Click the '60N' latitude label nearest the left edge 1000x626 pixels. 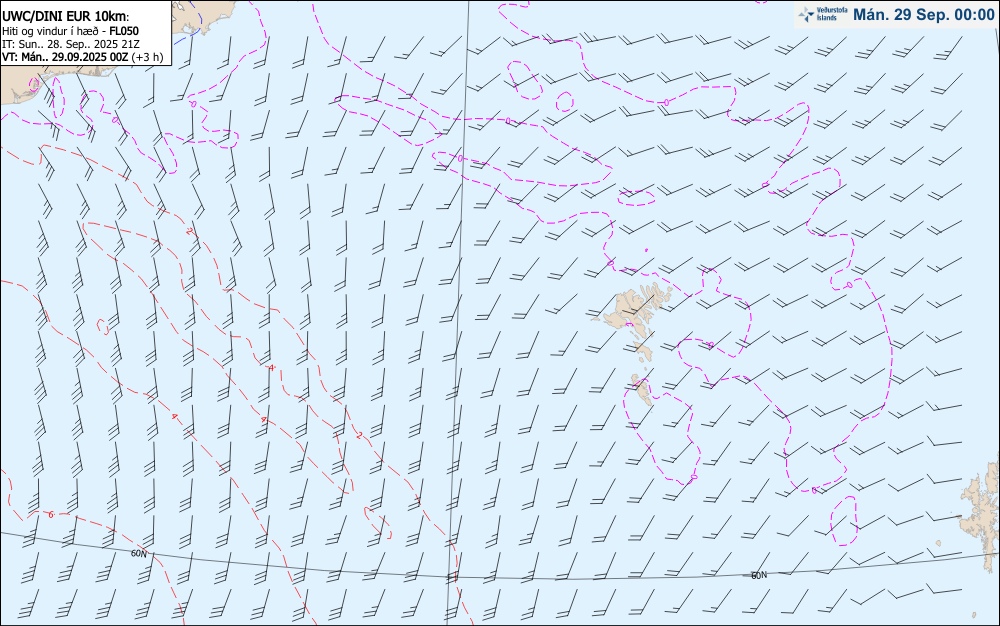coord(138,553)
